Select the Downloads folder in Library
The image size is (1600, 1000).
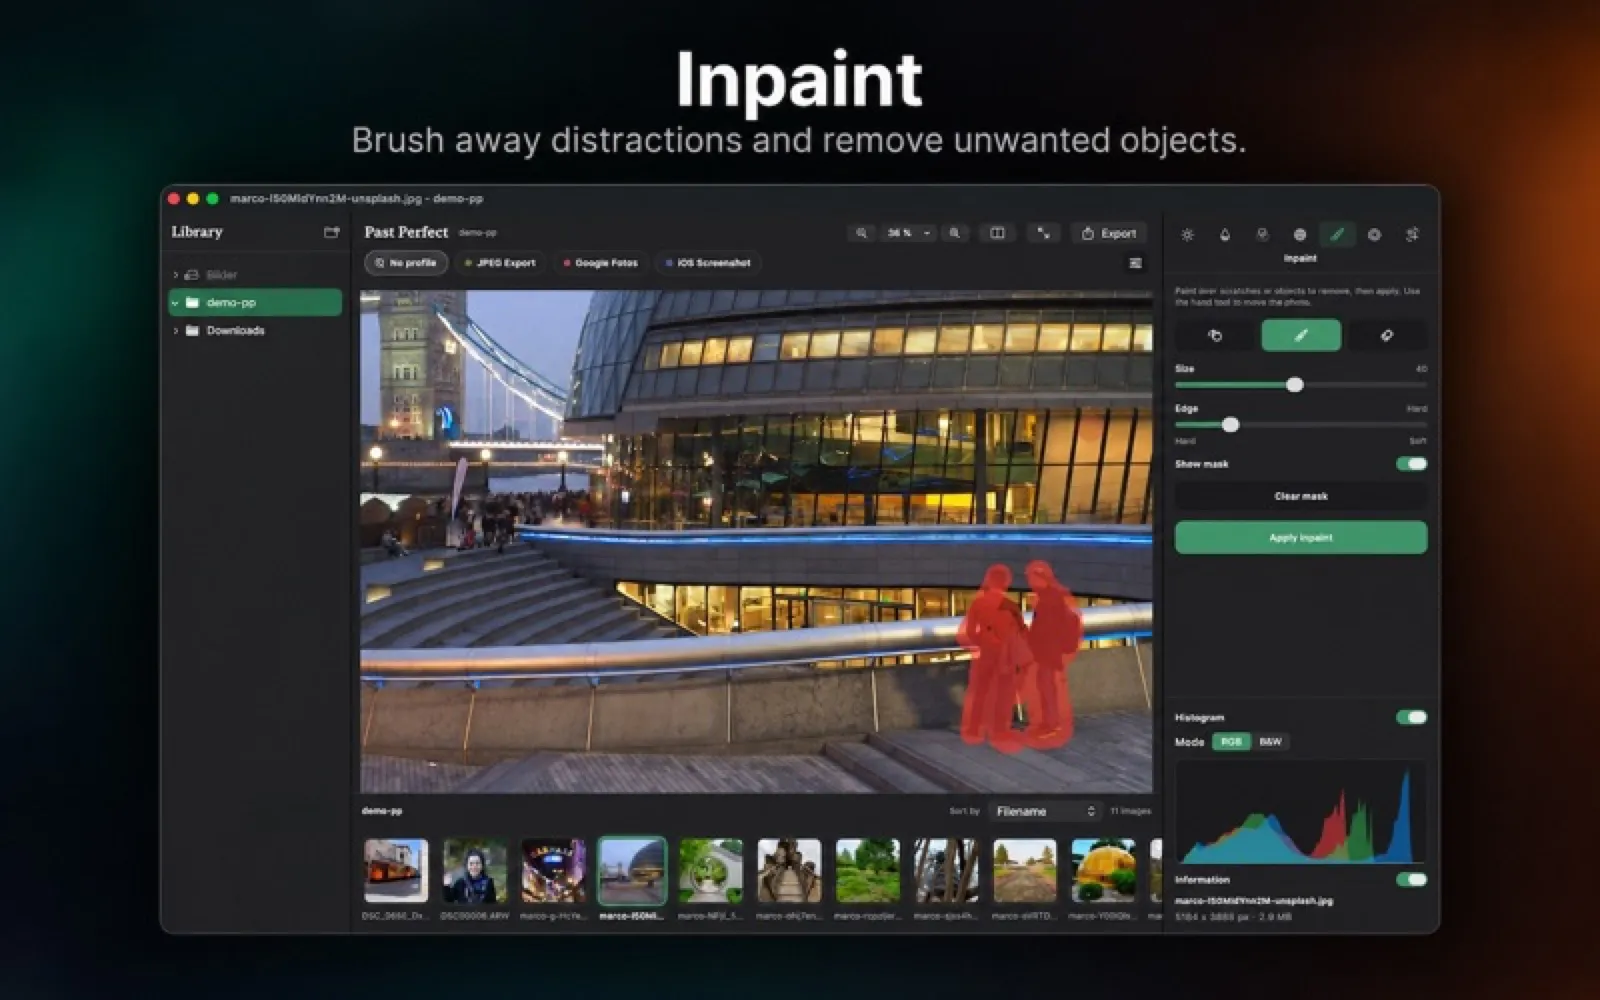click(255, 331)
